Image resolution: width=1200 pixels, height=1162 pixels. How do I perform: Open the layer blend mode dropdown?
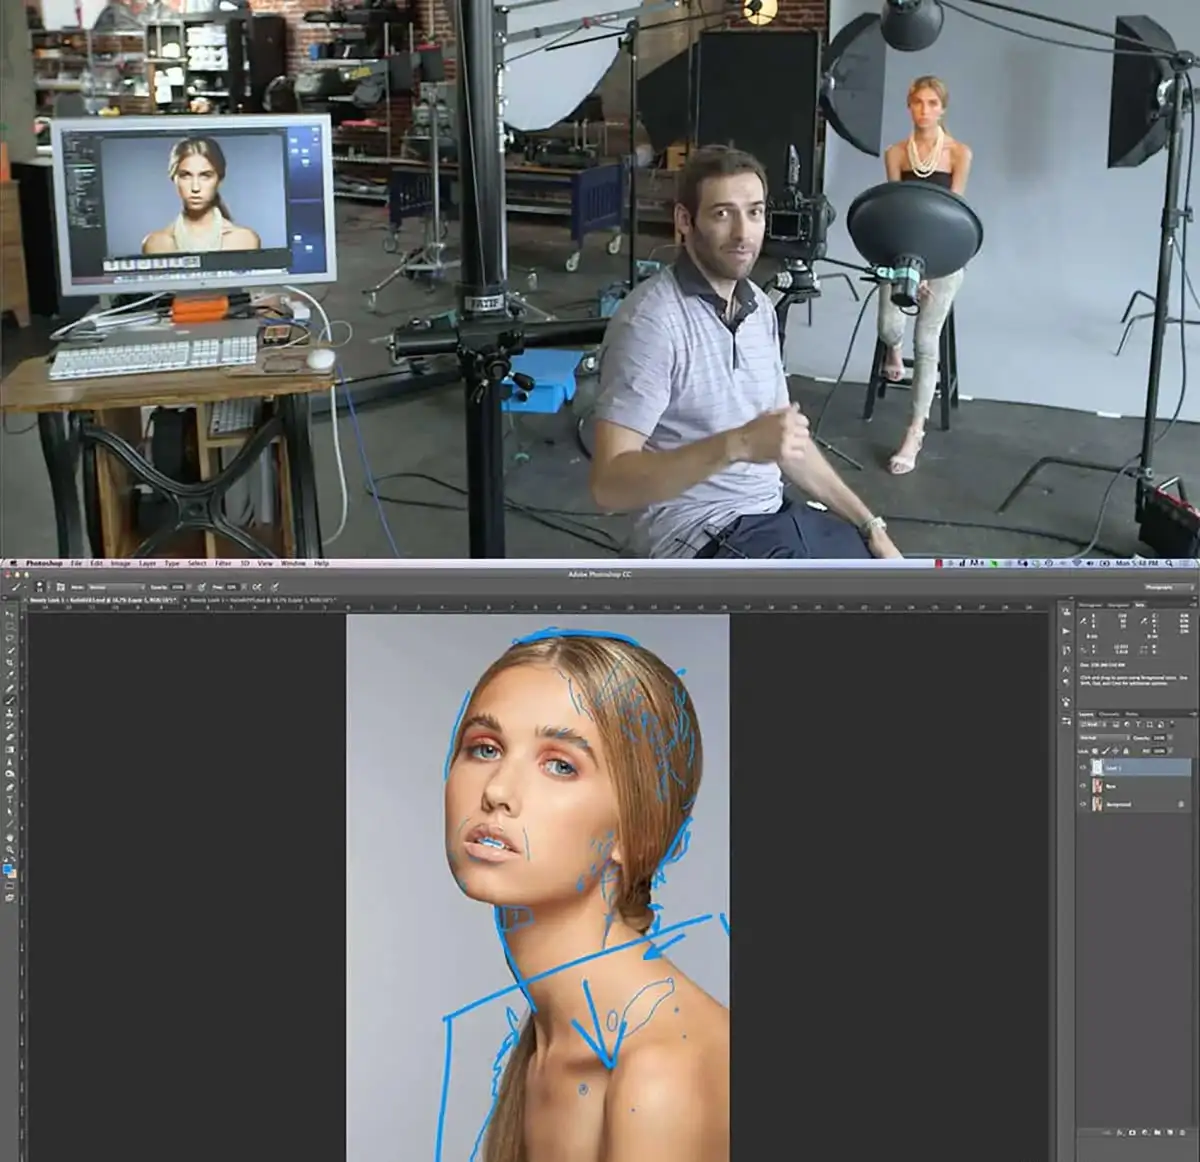1103,738
